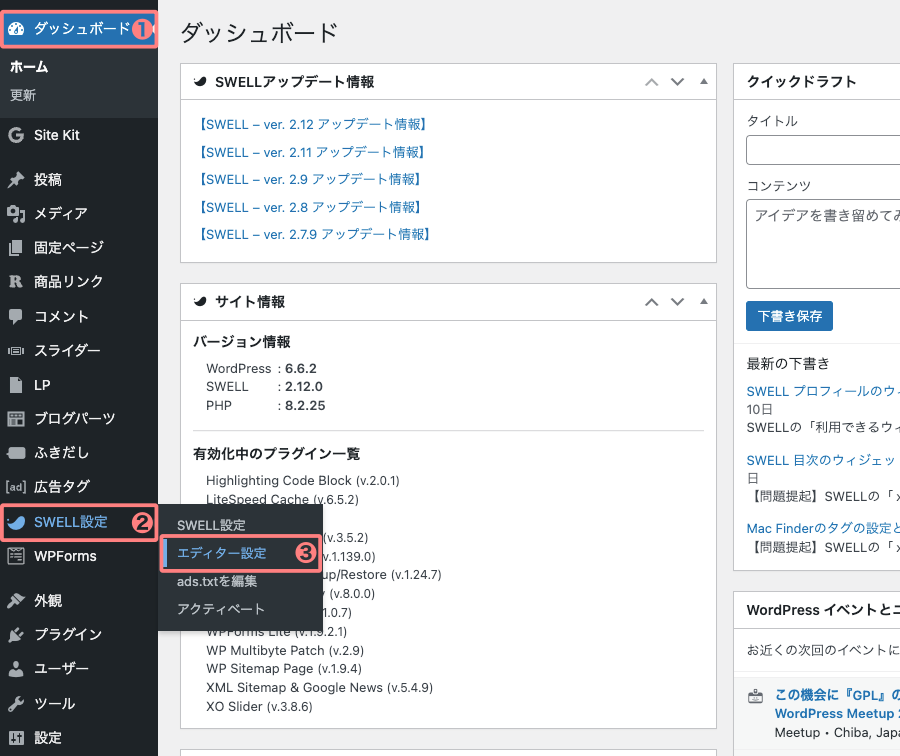This screenshot has height=756, width=900.
Task: Open draft Mac Finderのタグの設定 link
Action: pos(823,528)
